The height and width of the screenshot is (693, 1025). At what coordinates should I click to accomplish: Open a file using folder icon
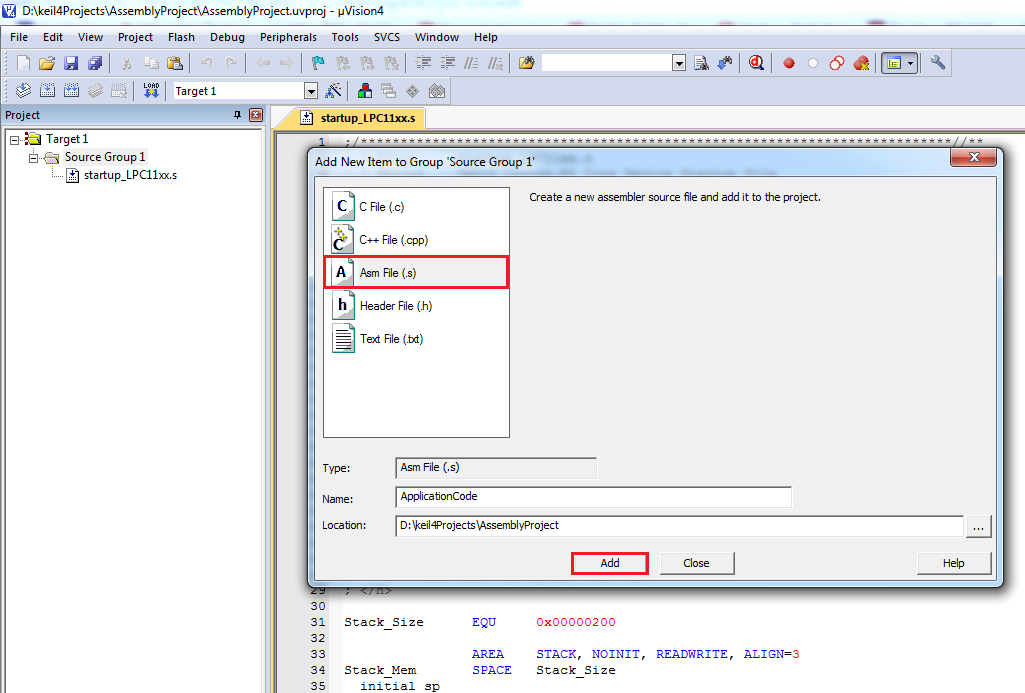[47, 63]
